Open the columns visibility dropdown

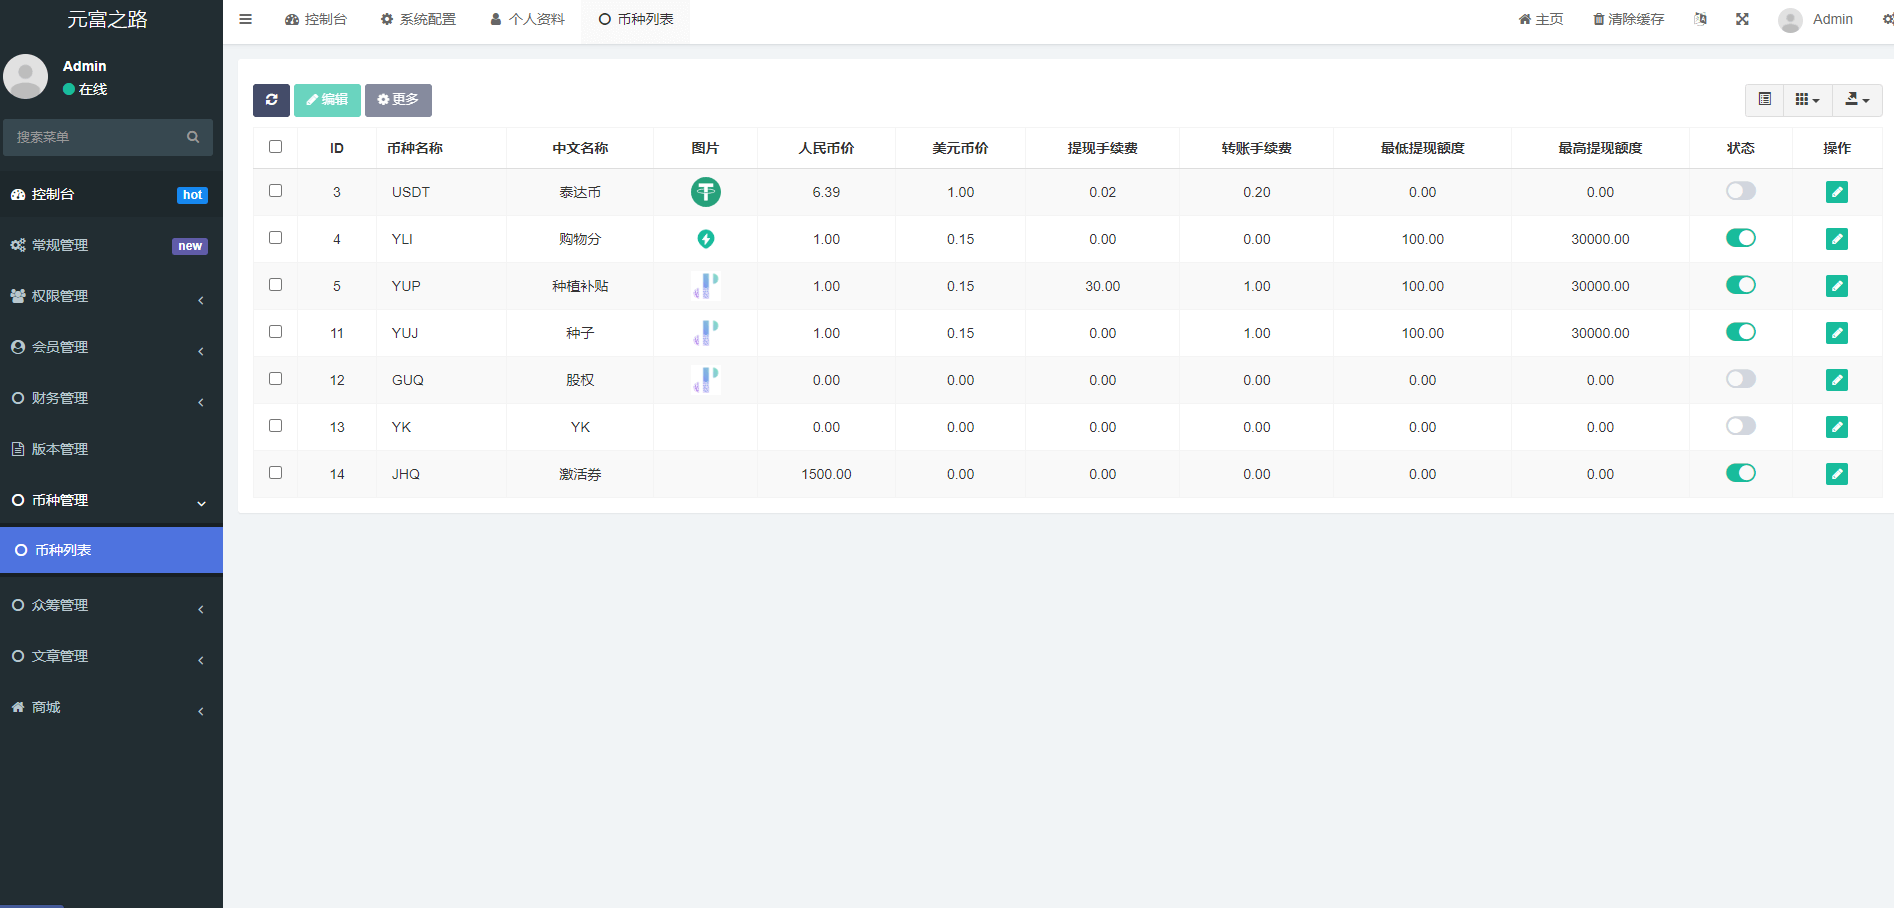click(x=1807, y=100)
